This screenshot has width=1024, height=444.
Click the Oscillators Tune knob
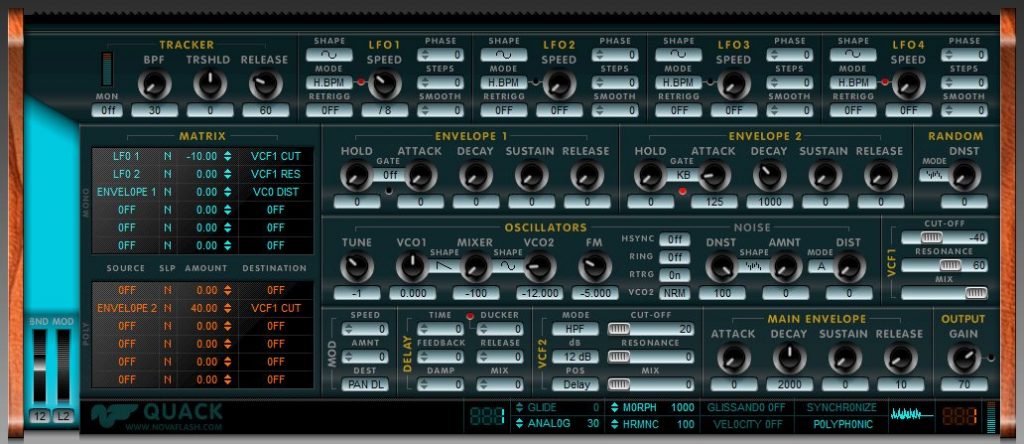coord(357,267)
